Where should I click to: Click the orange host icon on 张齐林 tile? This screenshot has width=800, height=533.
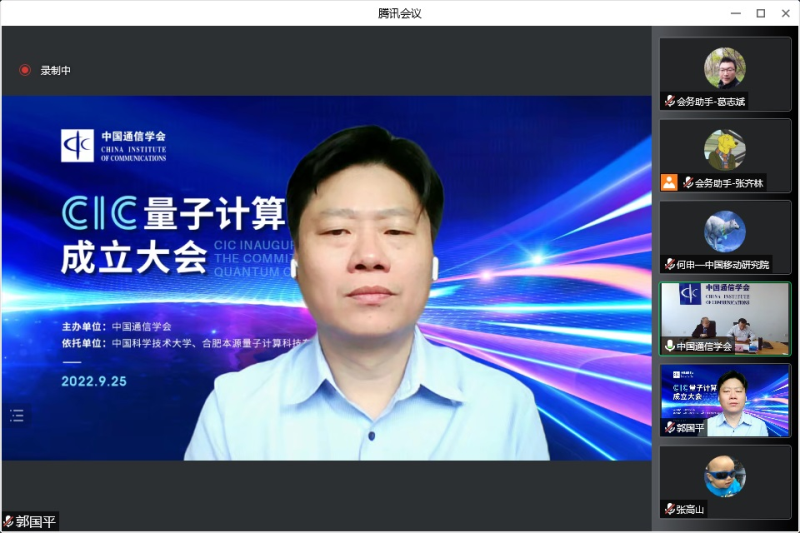[669, 183]
